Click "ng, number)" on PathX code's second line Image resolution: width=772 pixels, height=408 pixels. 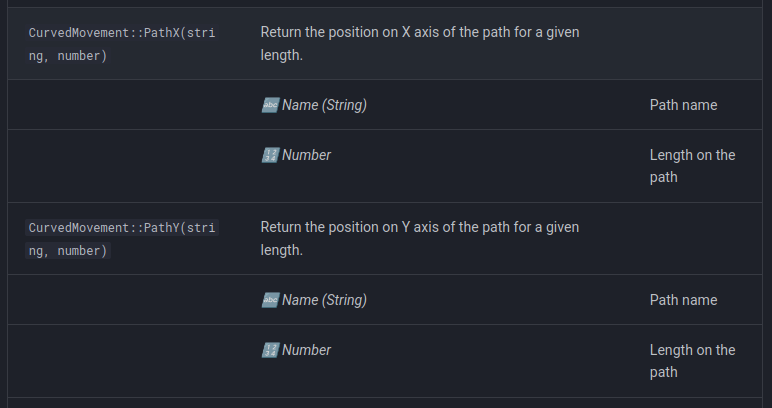coord(68,56)
